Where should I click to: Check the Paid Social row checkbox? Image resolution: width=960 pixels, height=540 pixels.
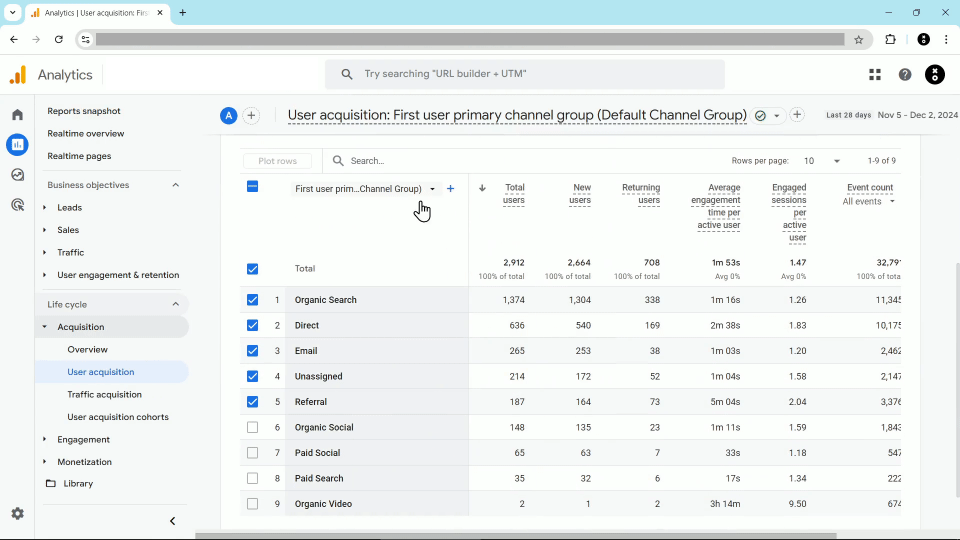[252, 452]
